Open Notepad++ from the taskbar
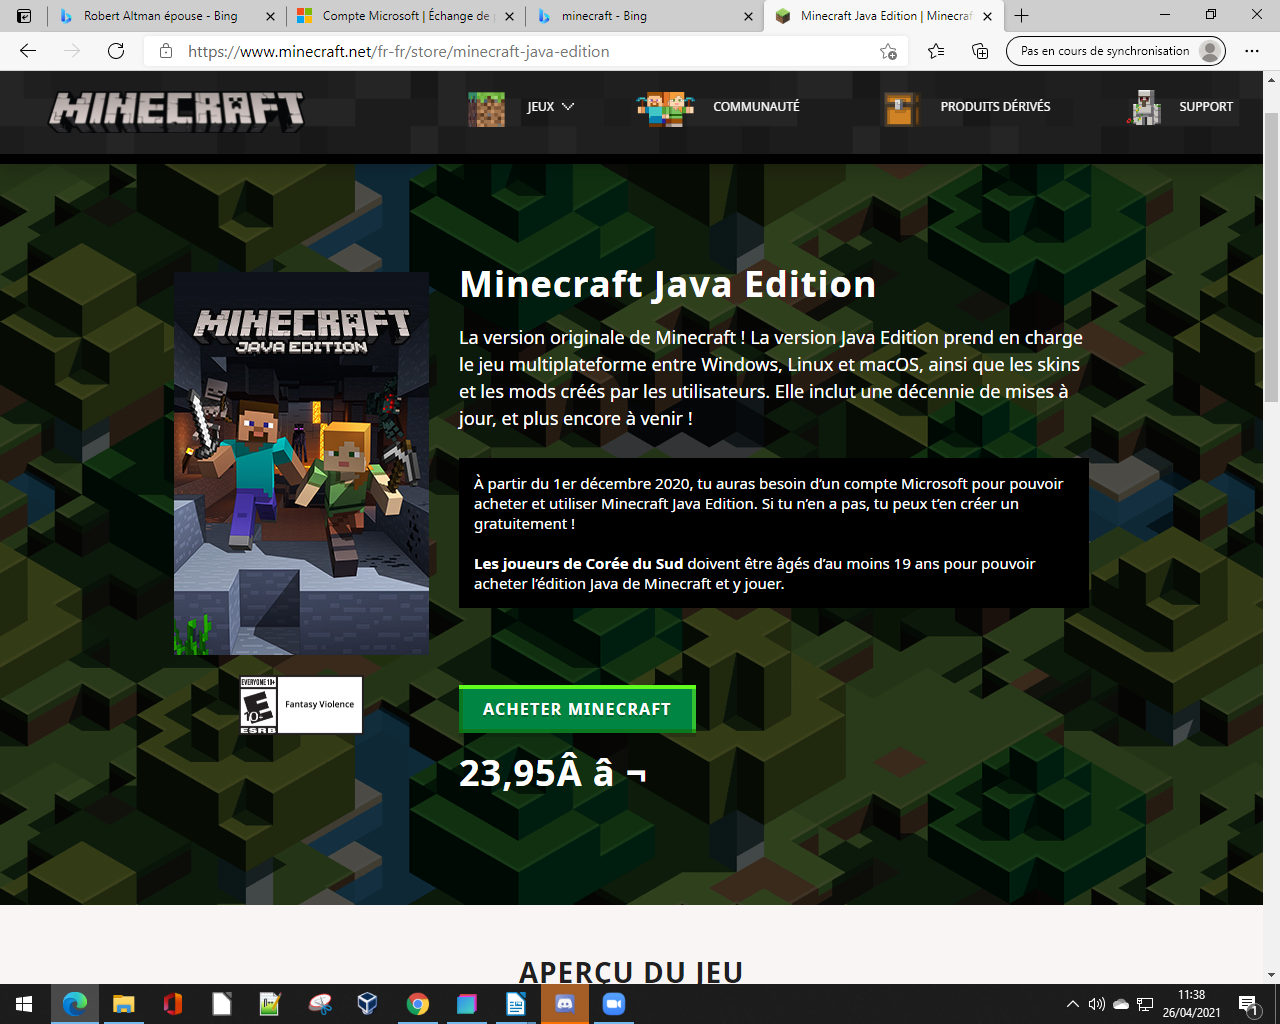1280x1024 pixels. pos(271,1004)
